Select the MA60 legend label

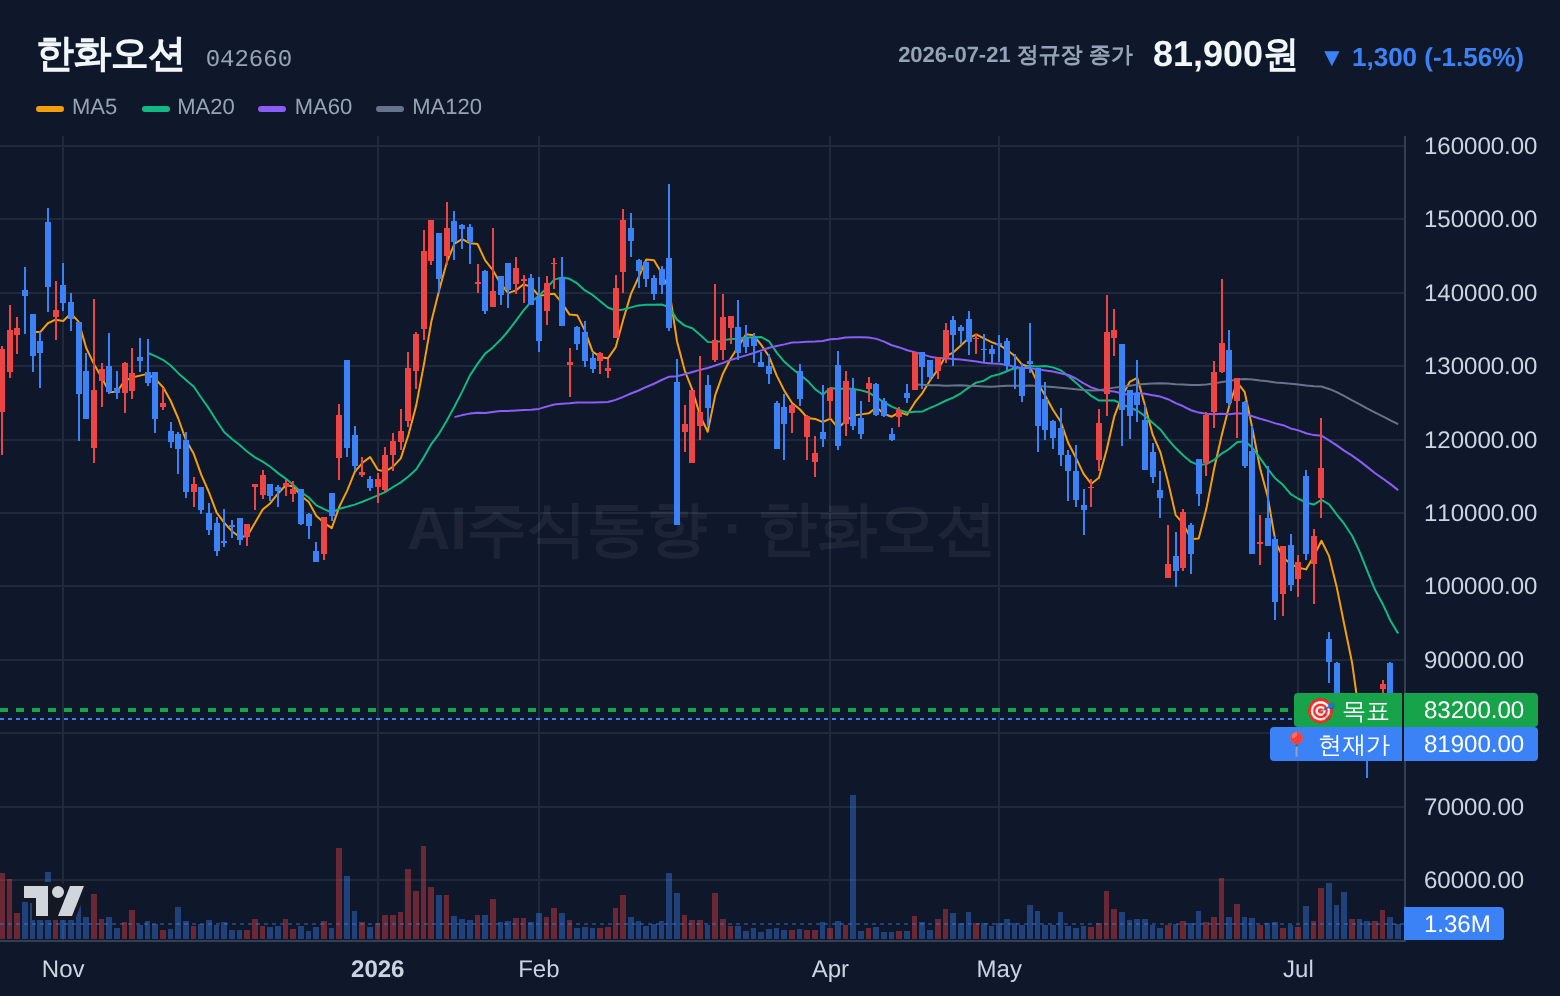(x=323, y=107)
